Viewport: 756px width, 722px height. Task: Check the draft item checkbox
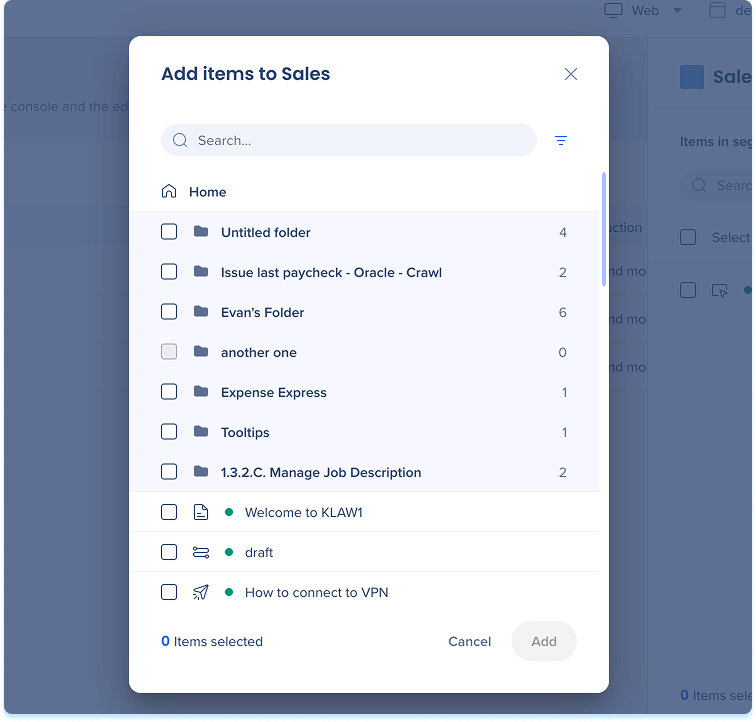point(169,552)
